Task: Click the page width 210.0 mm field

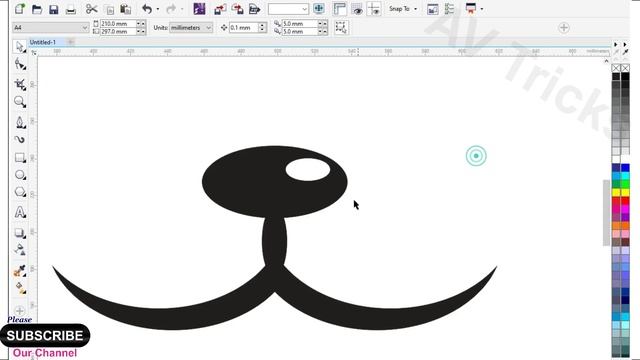Action: (x=118, y=24)
